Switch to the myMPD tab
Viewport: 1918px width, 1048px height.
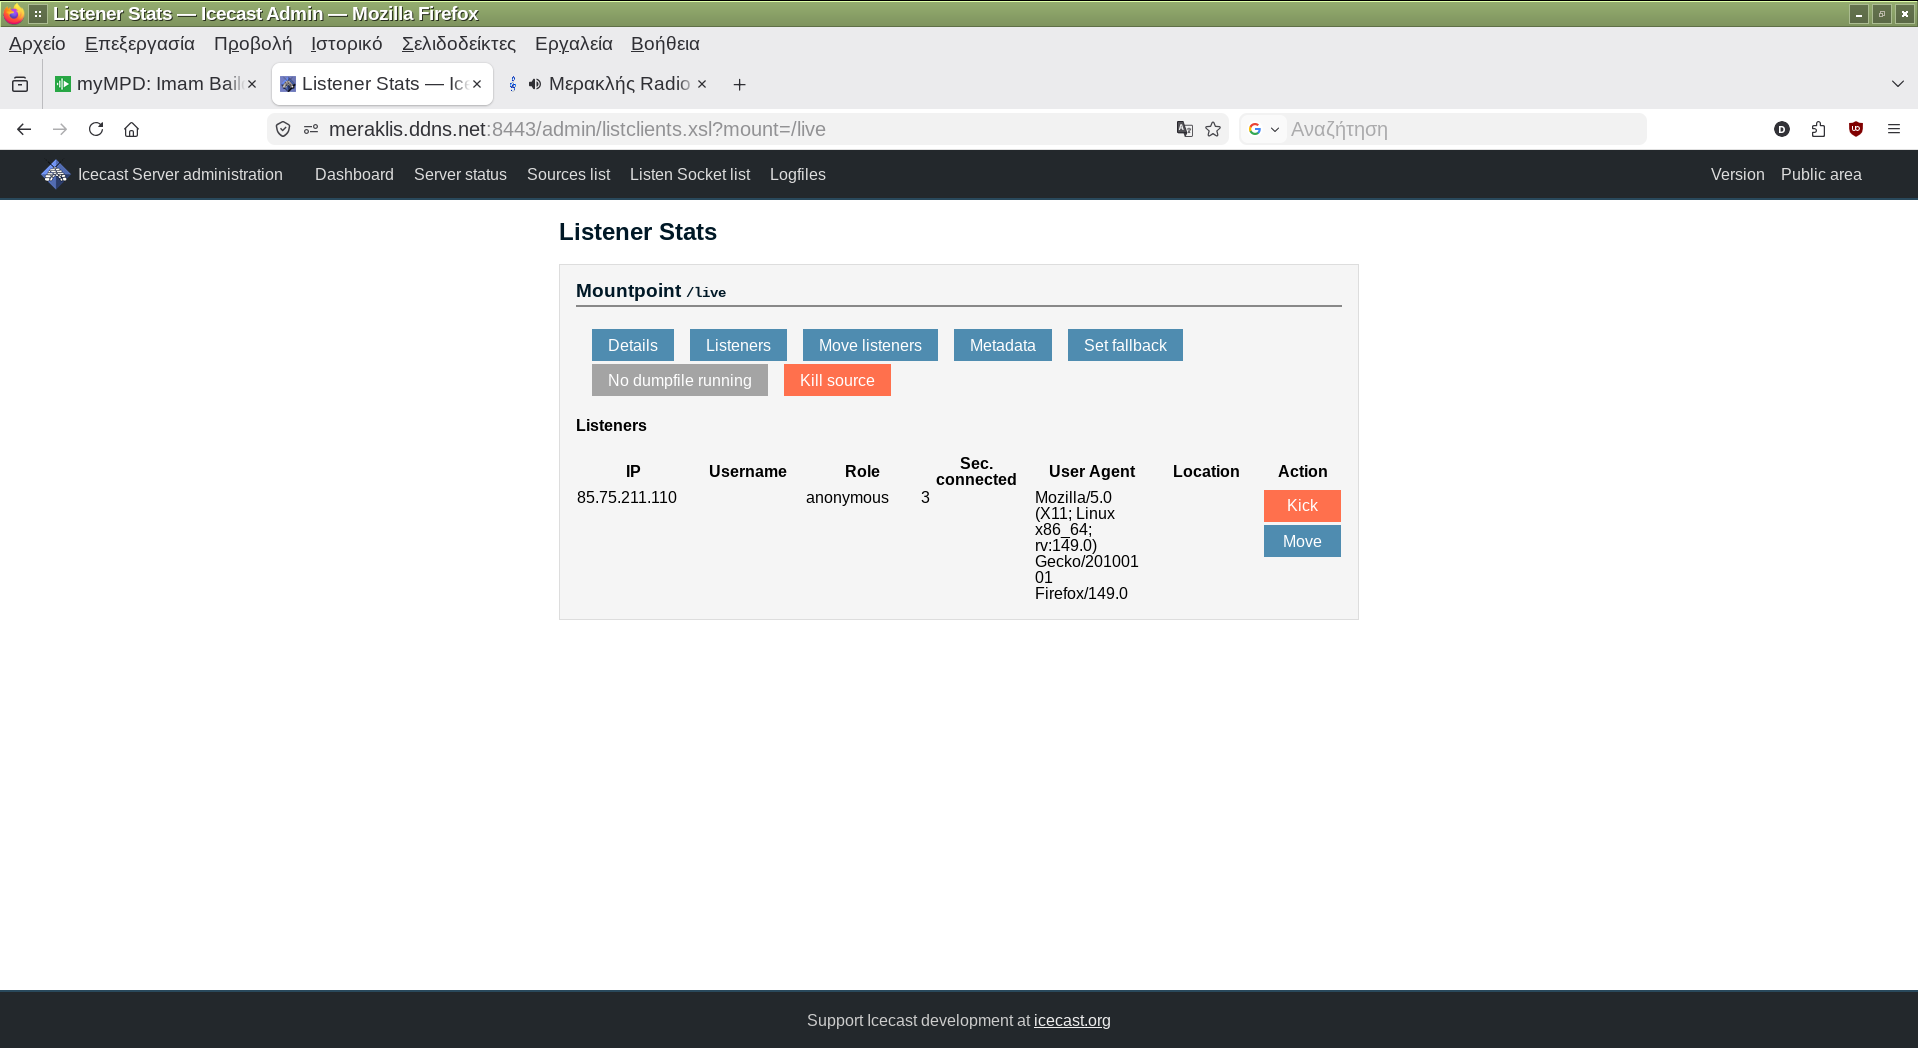point(155,84)
